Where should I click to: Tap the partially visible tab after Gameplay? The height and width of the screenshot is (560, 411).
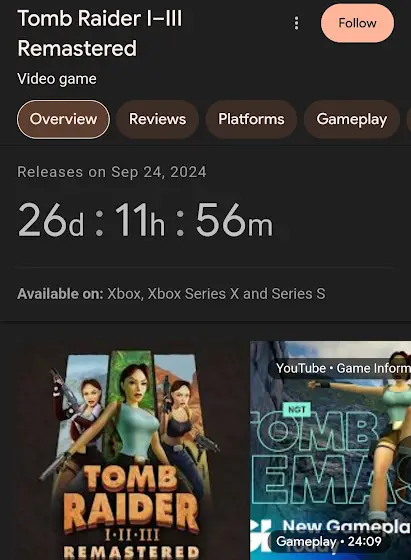(x=409, y=119)
